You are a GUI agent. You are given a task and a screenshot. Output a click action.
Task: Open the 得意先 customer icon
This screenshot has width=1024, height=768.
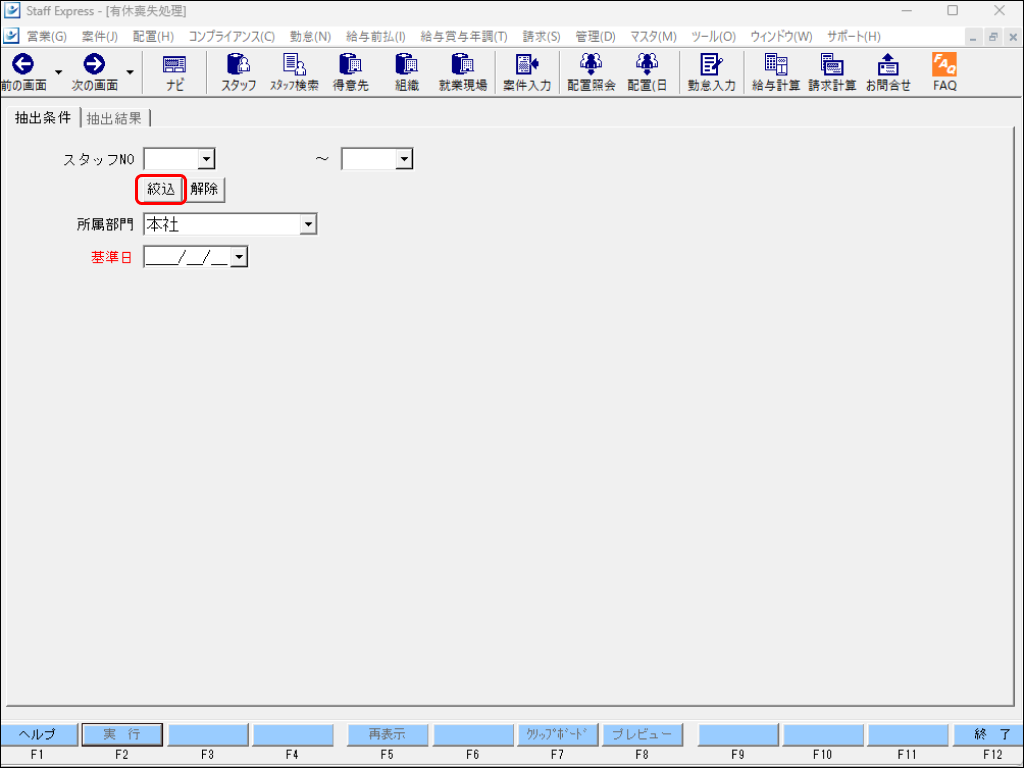tap(351, 72)
